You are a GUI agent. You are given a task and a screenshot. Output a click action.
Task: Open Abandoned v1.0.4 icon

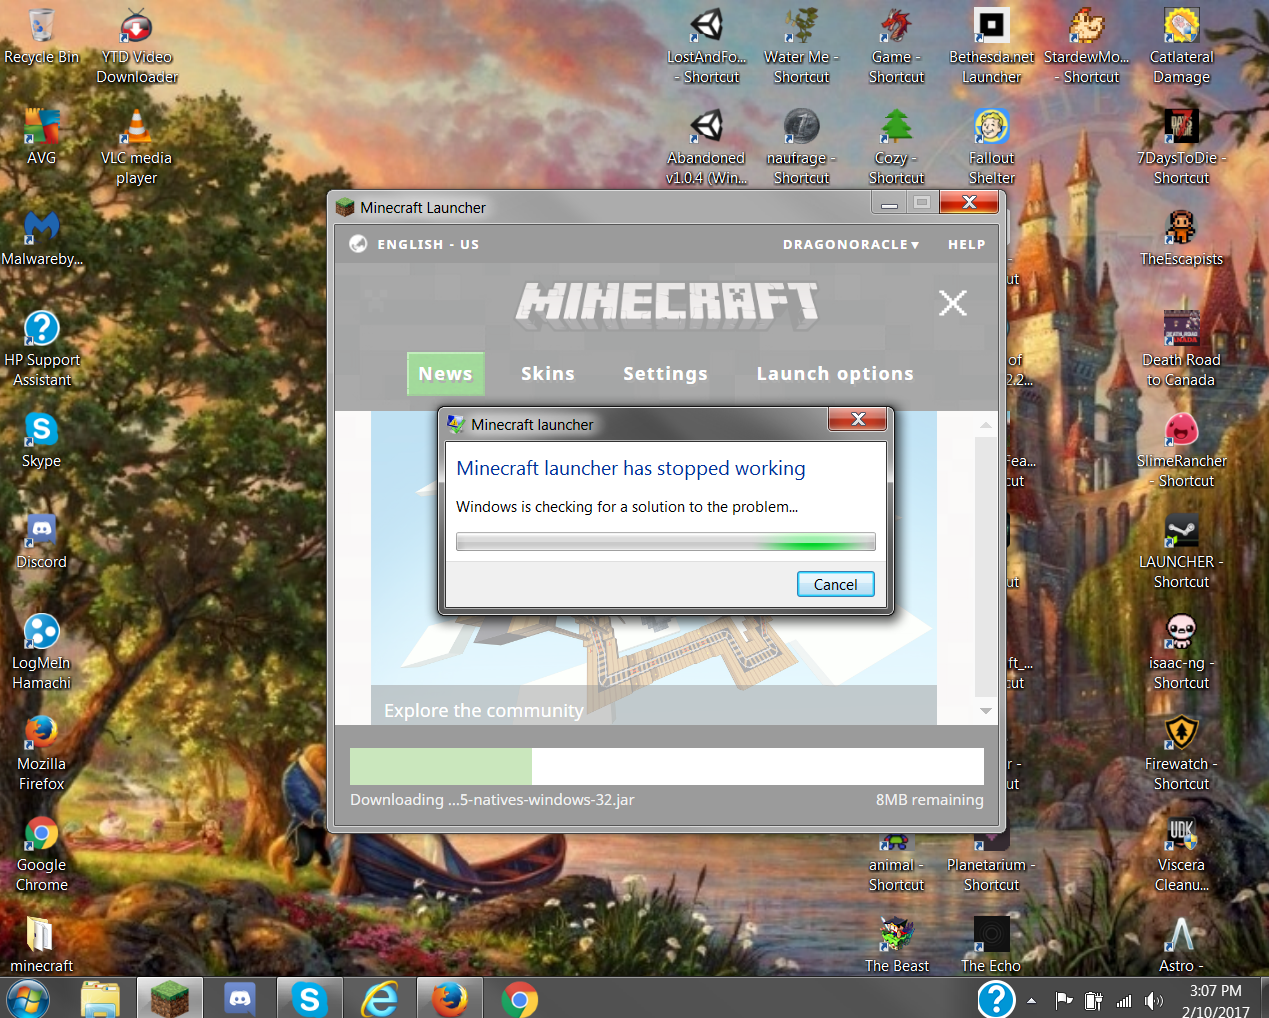tap(707, 148)
